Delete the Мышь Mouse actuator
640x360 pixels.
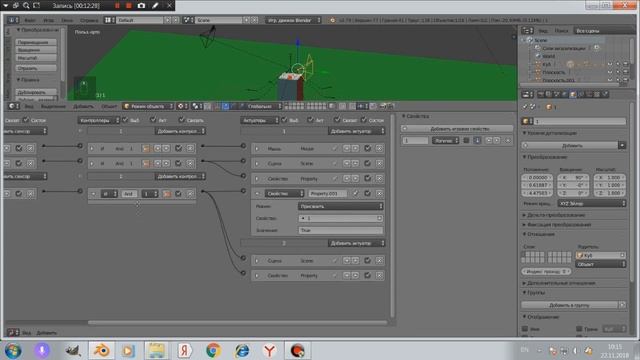[x=380, y=149]
